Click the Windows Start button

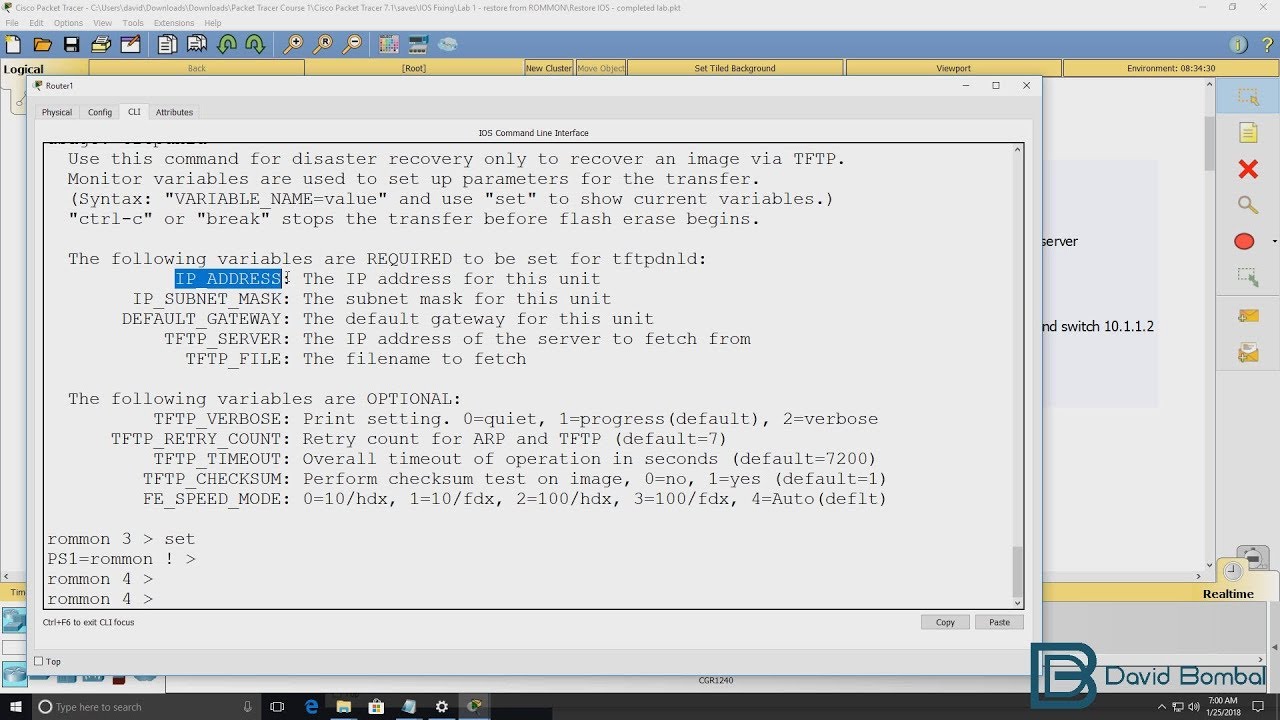pos(15,706)
